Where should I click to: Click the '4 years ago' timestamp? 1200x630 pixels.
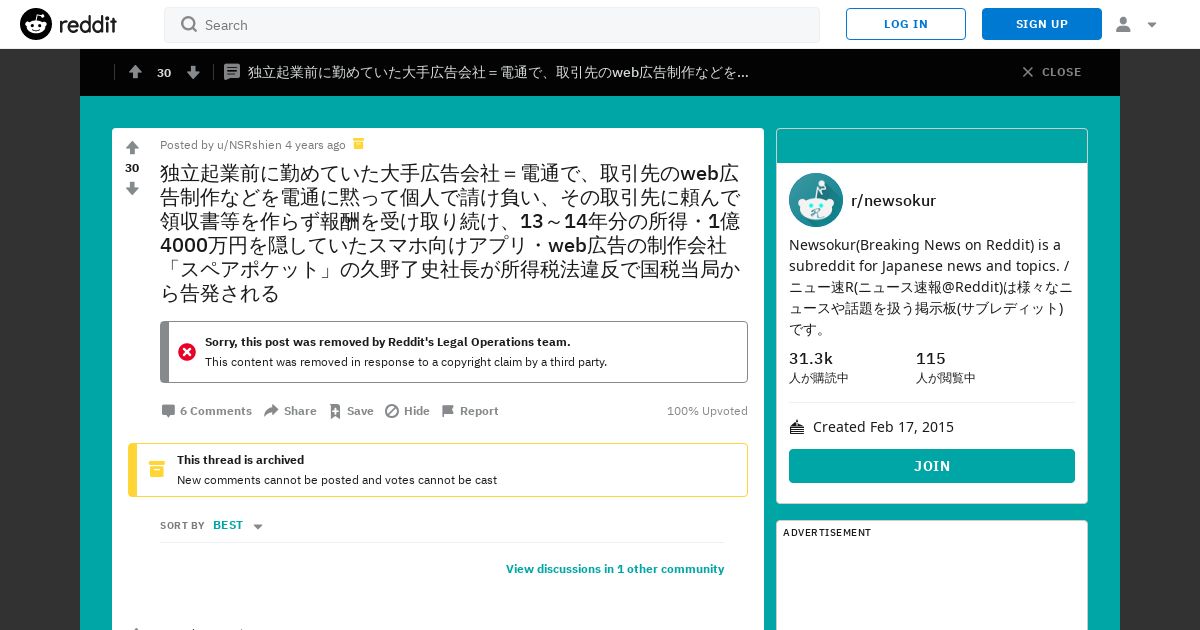315,145
